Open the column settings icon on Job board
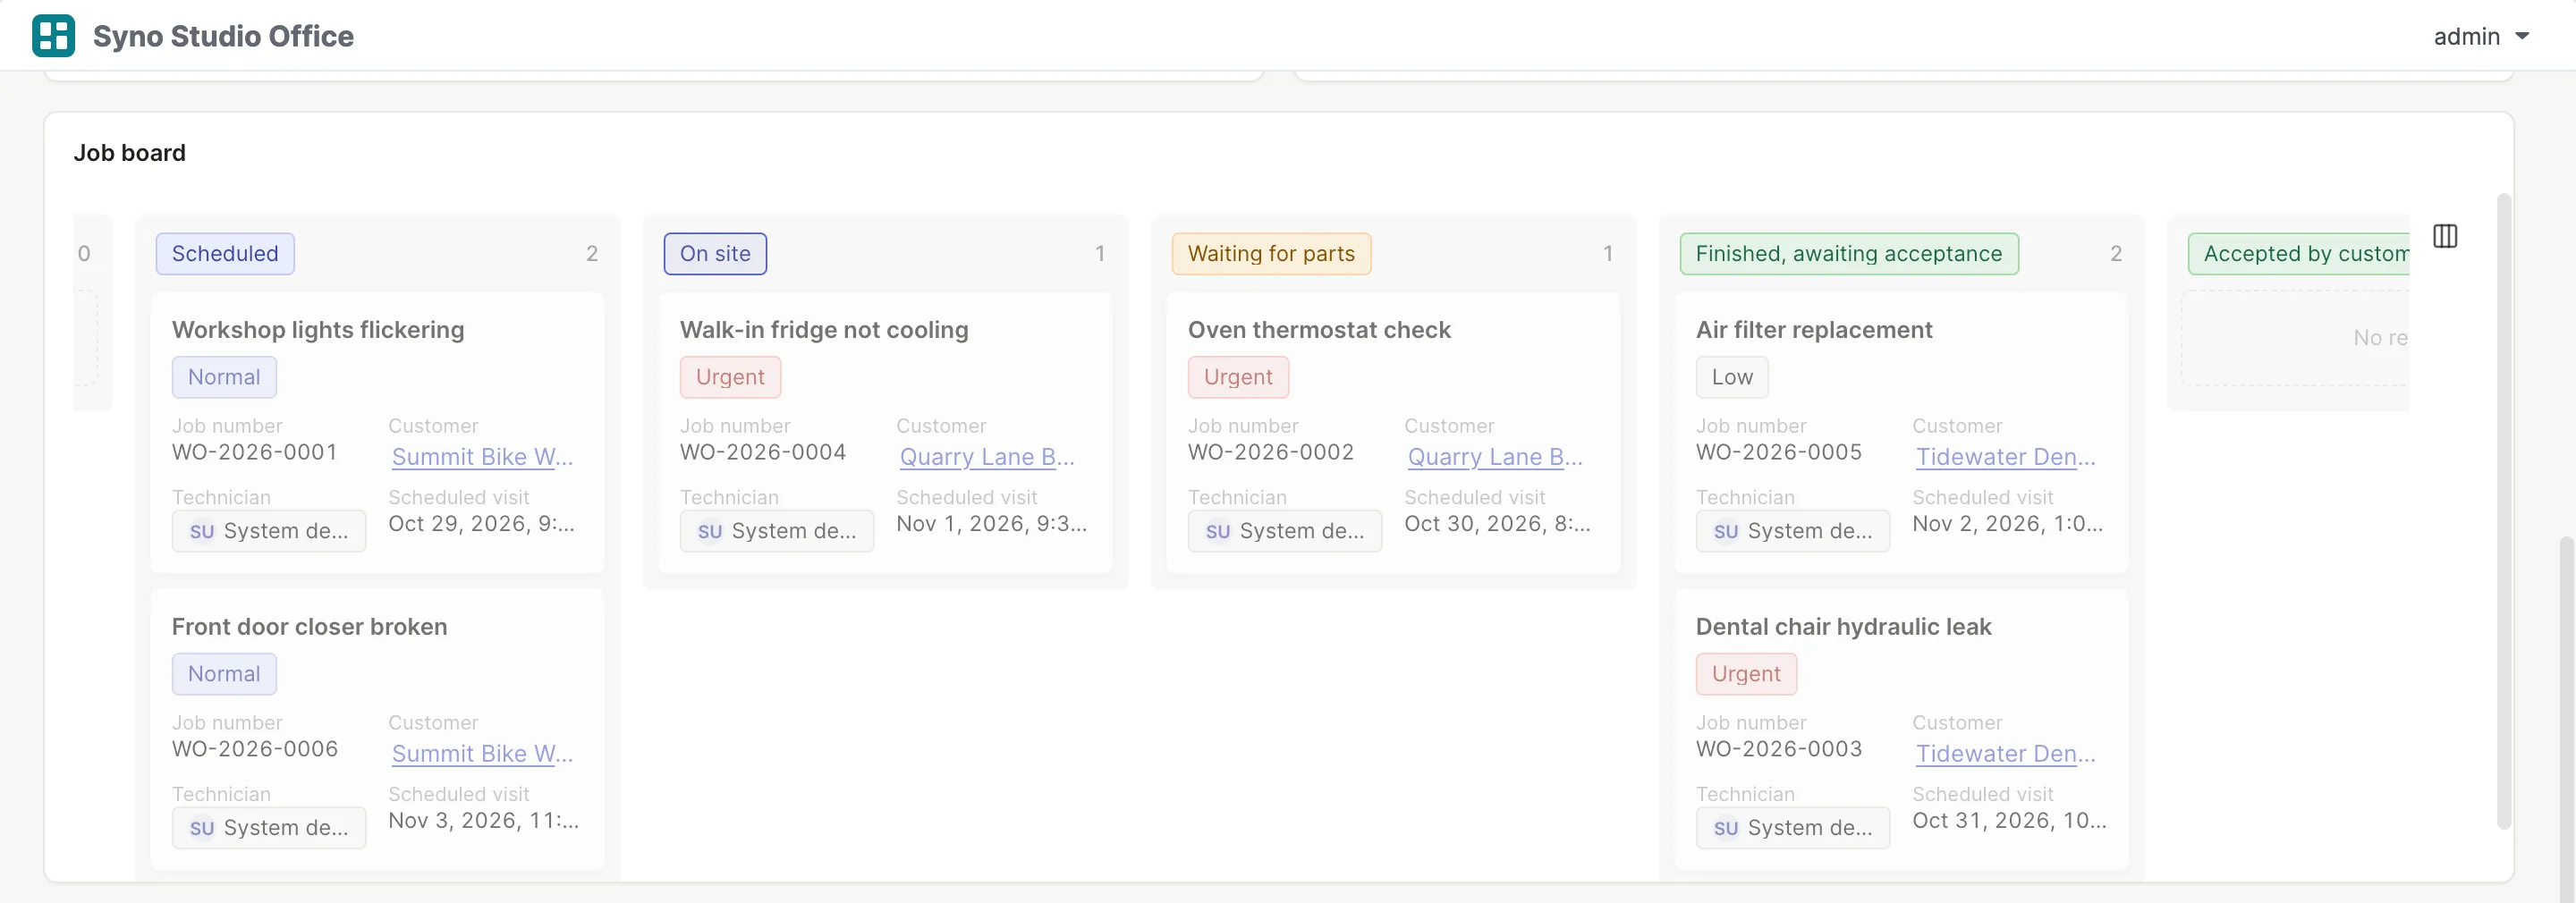 coord(2444,236)
